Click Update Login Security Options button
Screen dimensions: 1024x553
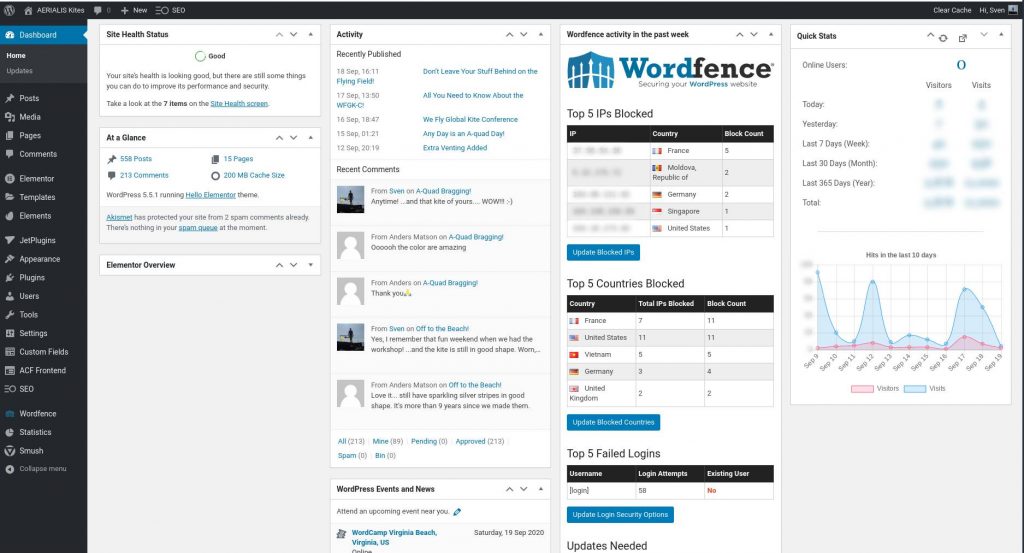coord(620,514)
